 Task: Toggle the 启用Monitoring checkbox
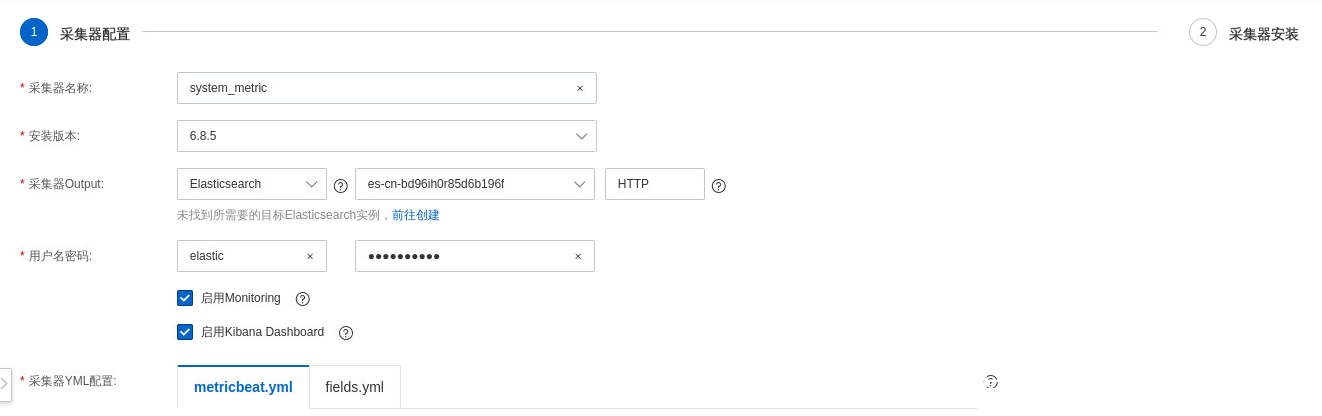coord(185,298)
